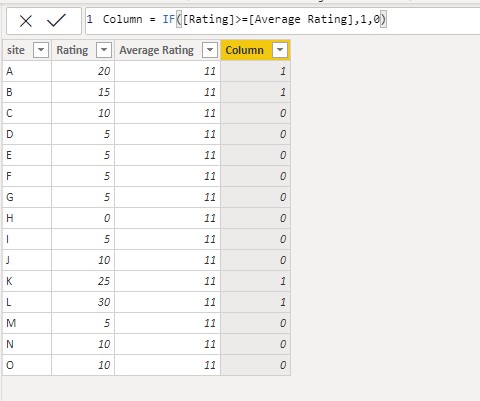Image resolution: width=480 pixels, height=401 pixels.
Task: Click site cell L
Action: pyautogui.click(x=27, y=302)
